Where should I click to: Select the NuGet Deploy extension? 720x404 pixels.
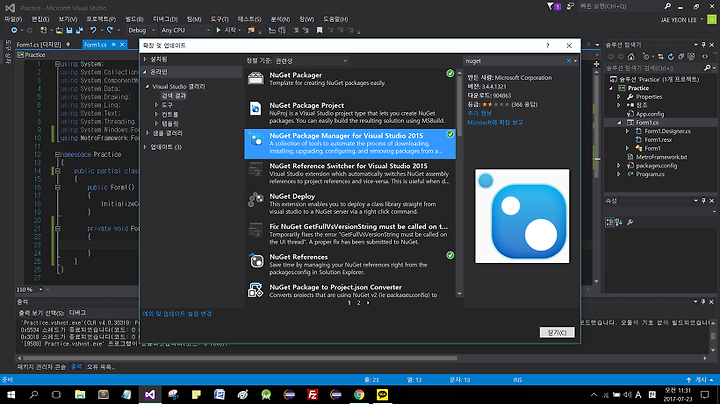(x=350, y=204)
